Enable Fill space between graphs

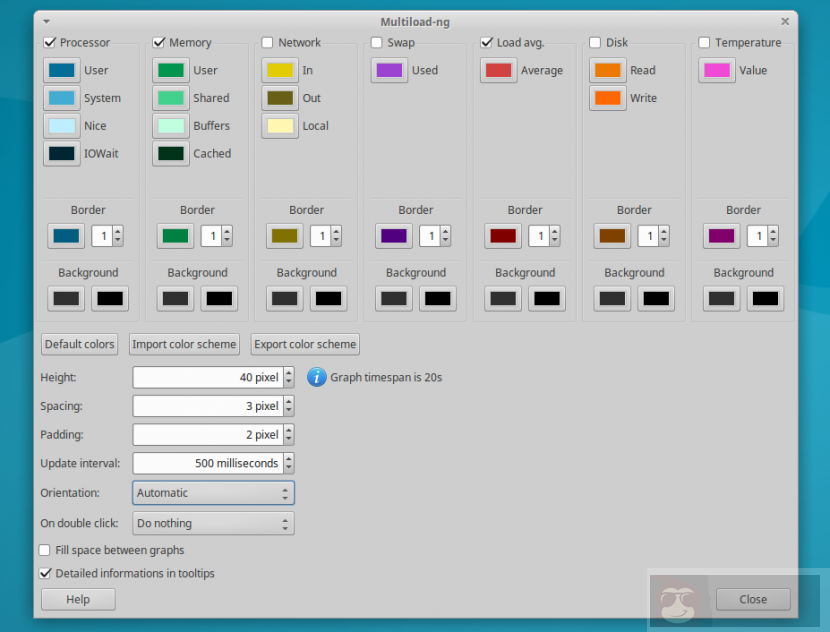(x=45, y=550)
